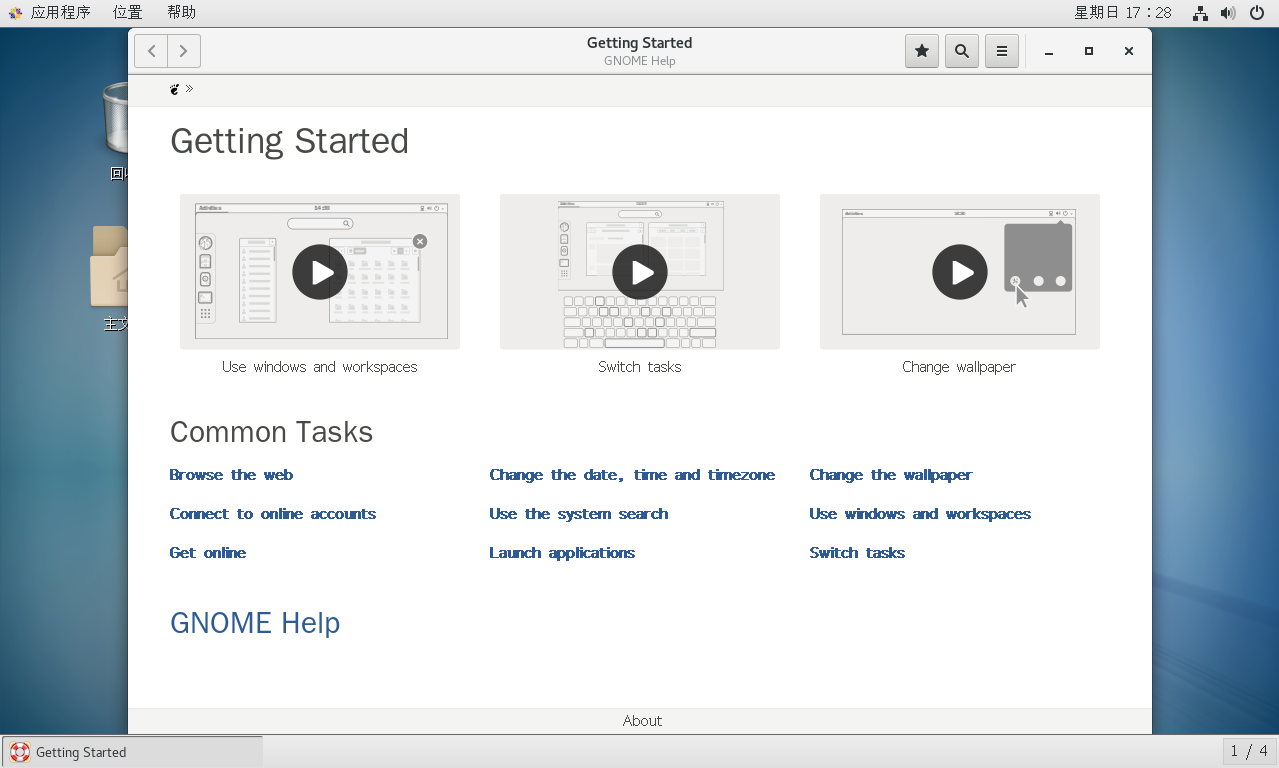
Task: Click the workspace switcher 1 / 4
Action: point(1248,751)
